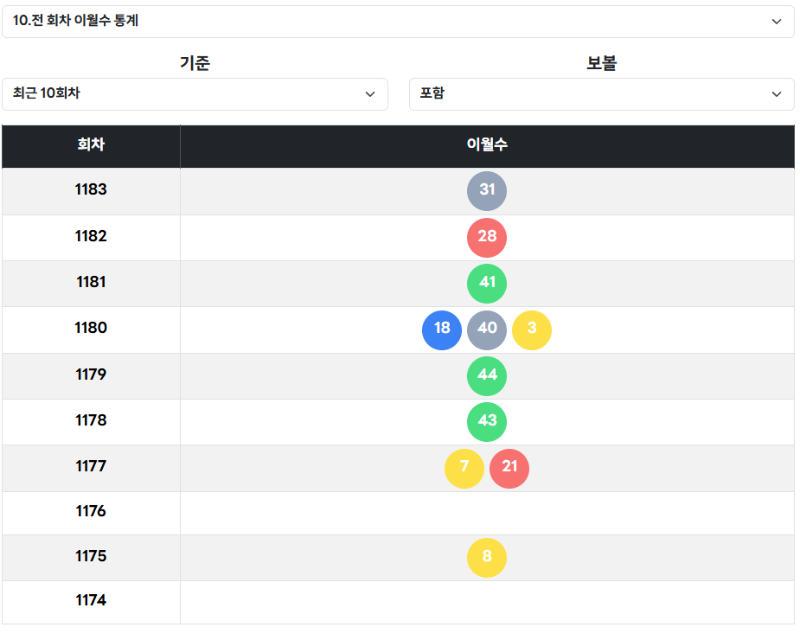Select the round number 1183
800x632 pixels.
pyautogui.click(x=91, y=191)
